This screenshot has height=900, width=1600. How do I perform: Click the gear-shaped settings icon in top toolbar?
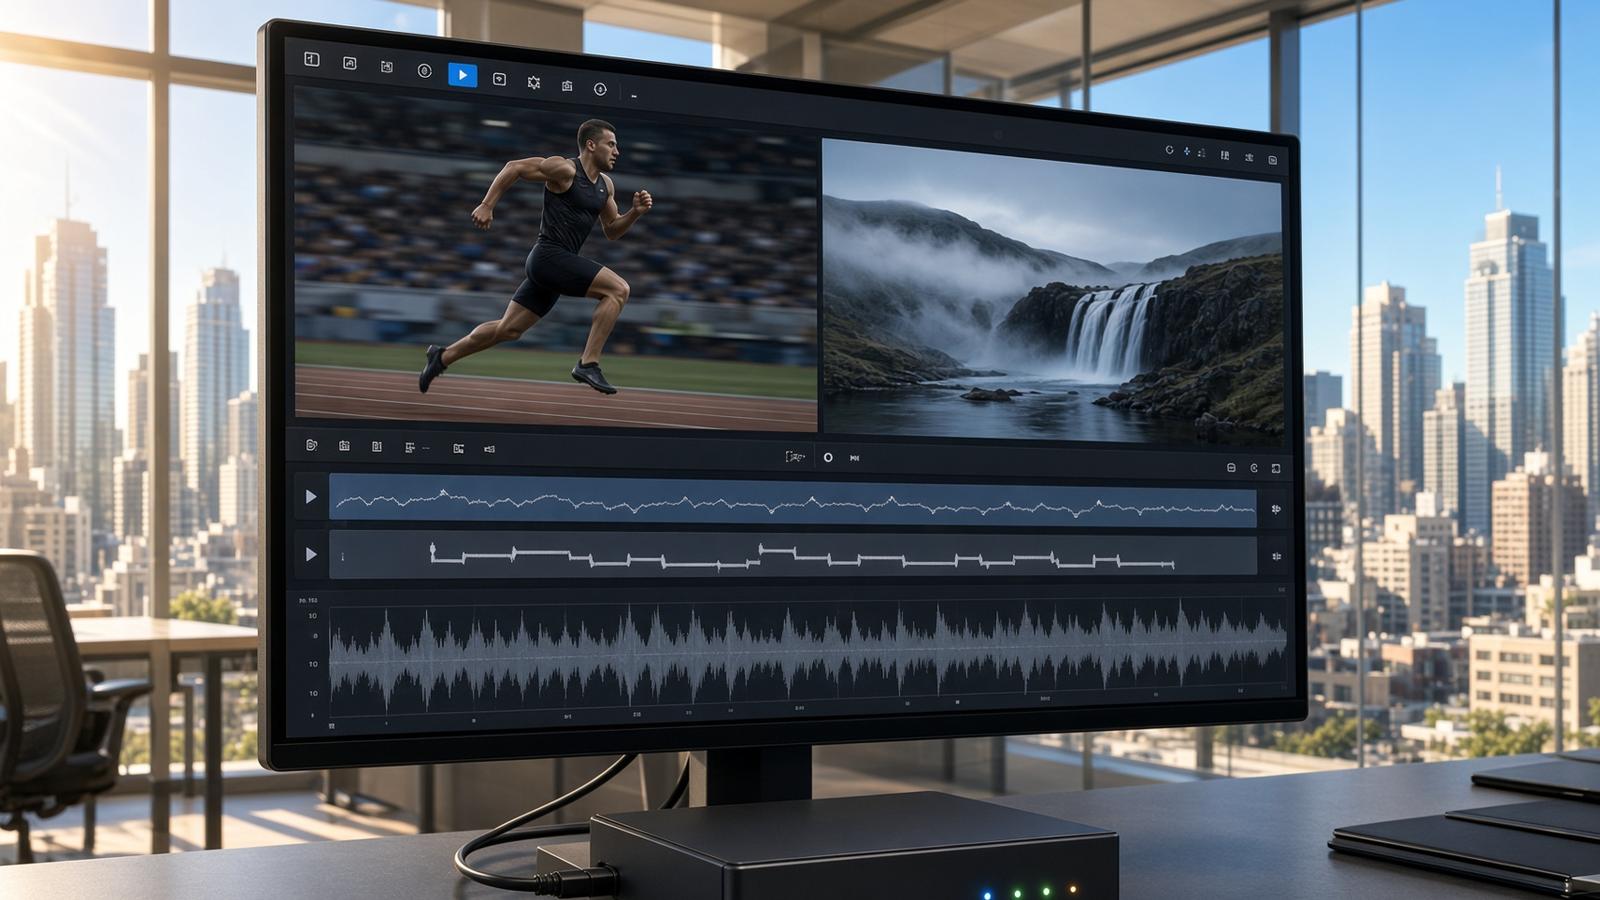pyautogui.click(x=534, y=83)
